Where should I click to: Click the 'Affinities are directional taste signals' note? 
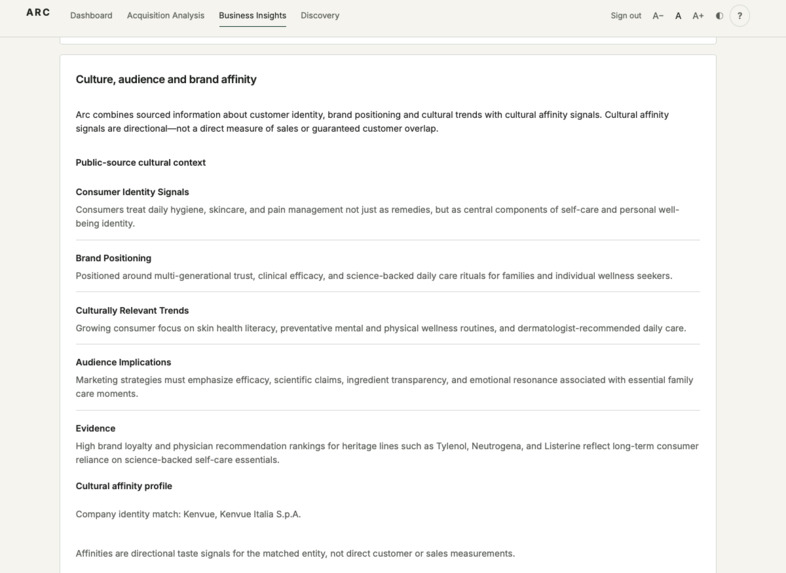pyautogui.click(x=295, y=553)
